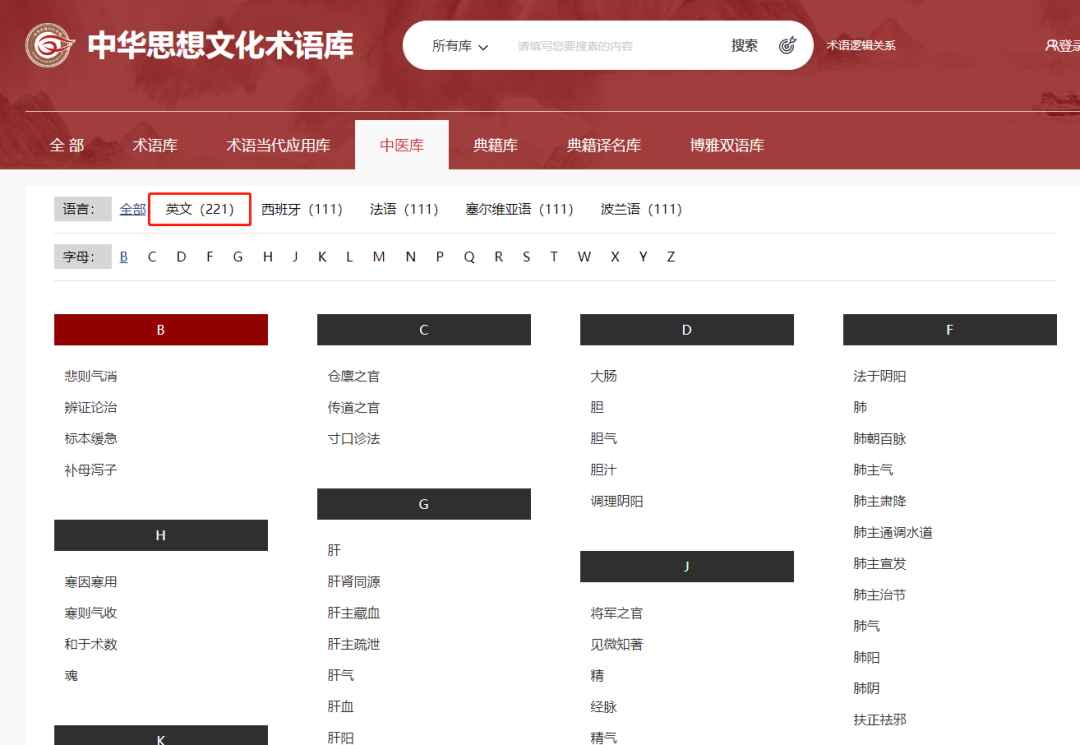The height and width of the screenshot is (745, 1080).
Task: Click the 搜索 search button
Action: 744,44
